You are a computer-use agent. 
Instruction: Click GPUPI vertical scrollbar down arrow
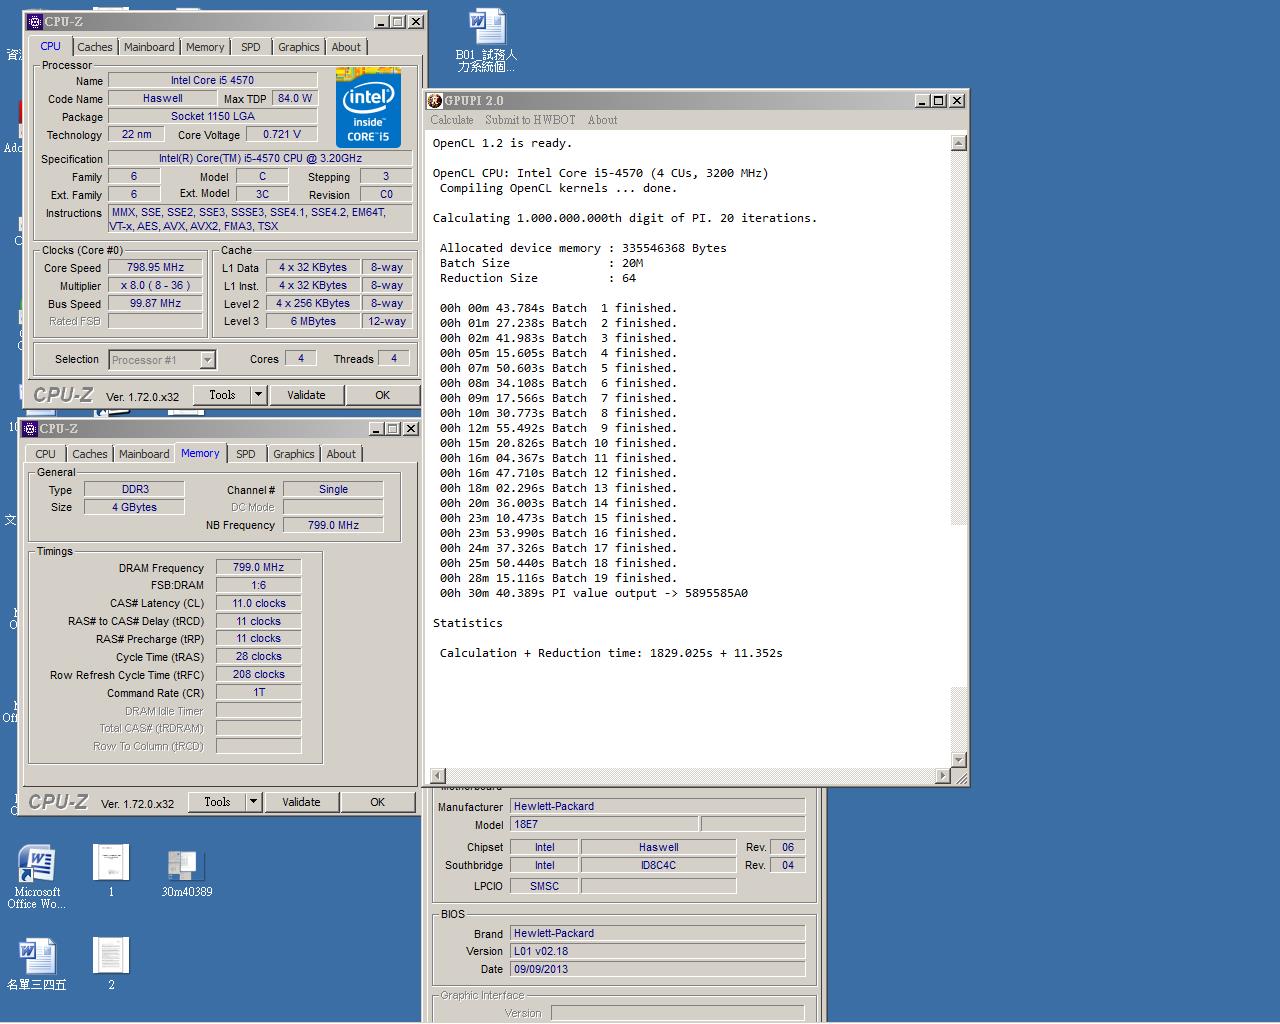click(x=959, y=760)
